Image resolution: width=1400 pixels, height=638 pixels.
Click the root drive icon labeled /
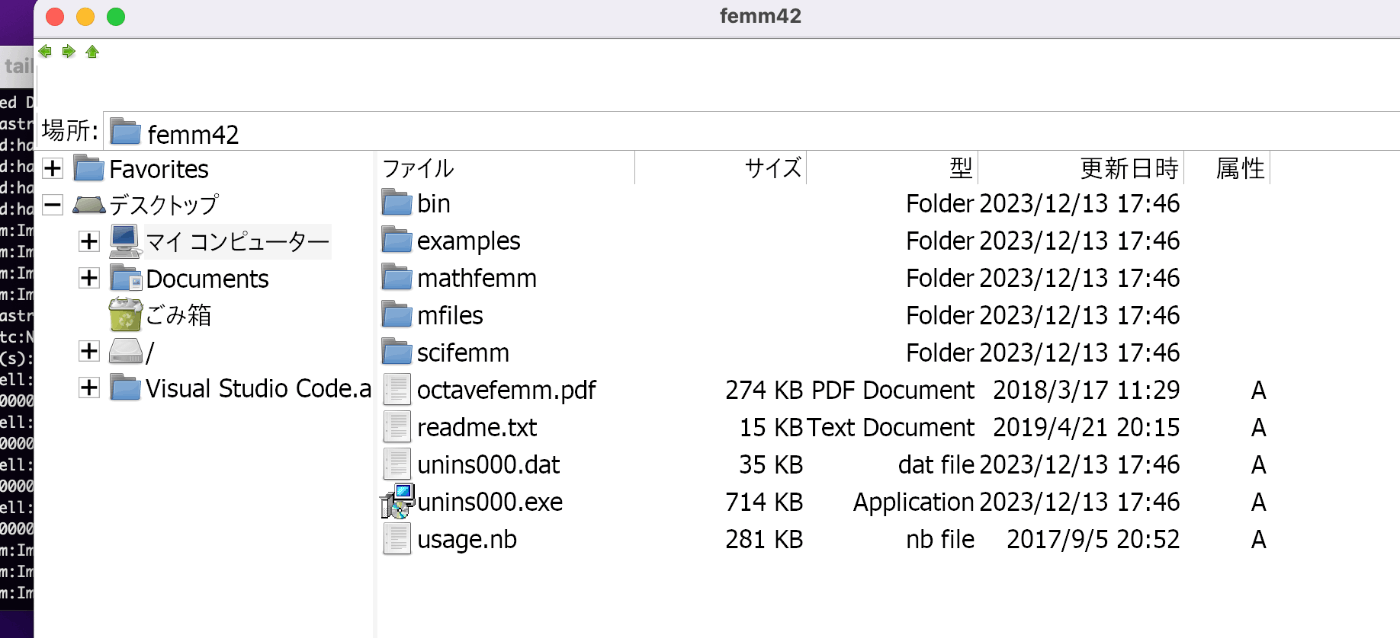pos(125,351)
